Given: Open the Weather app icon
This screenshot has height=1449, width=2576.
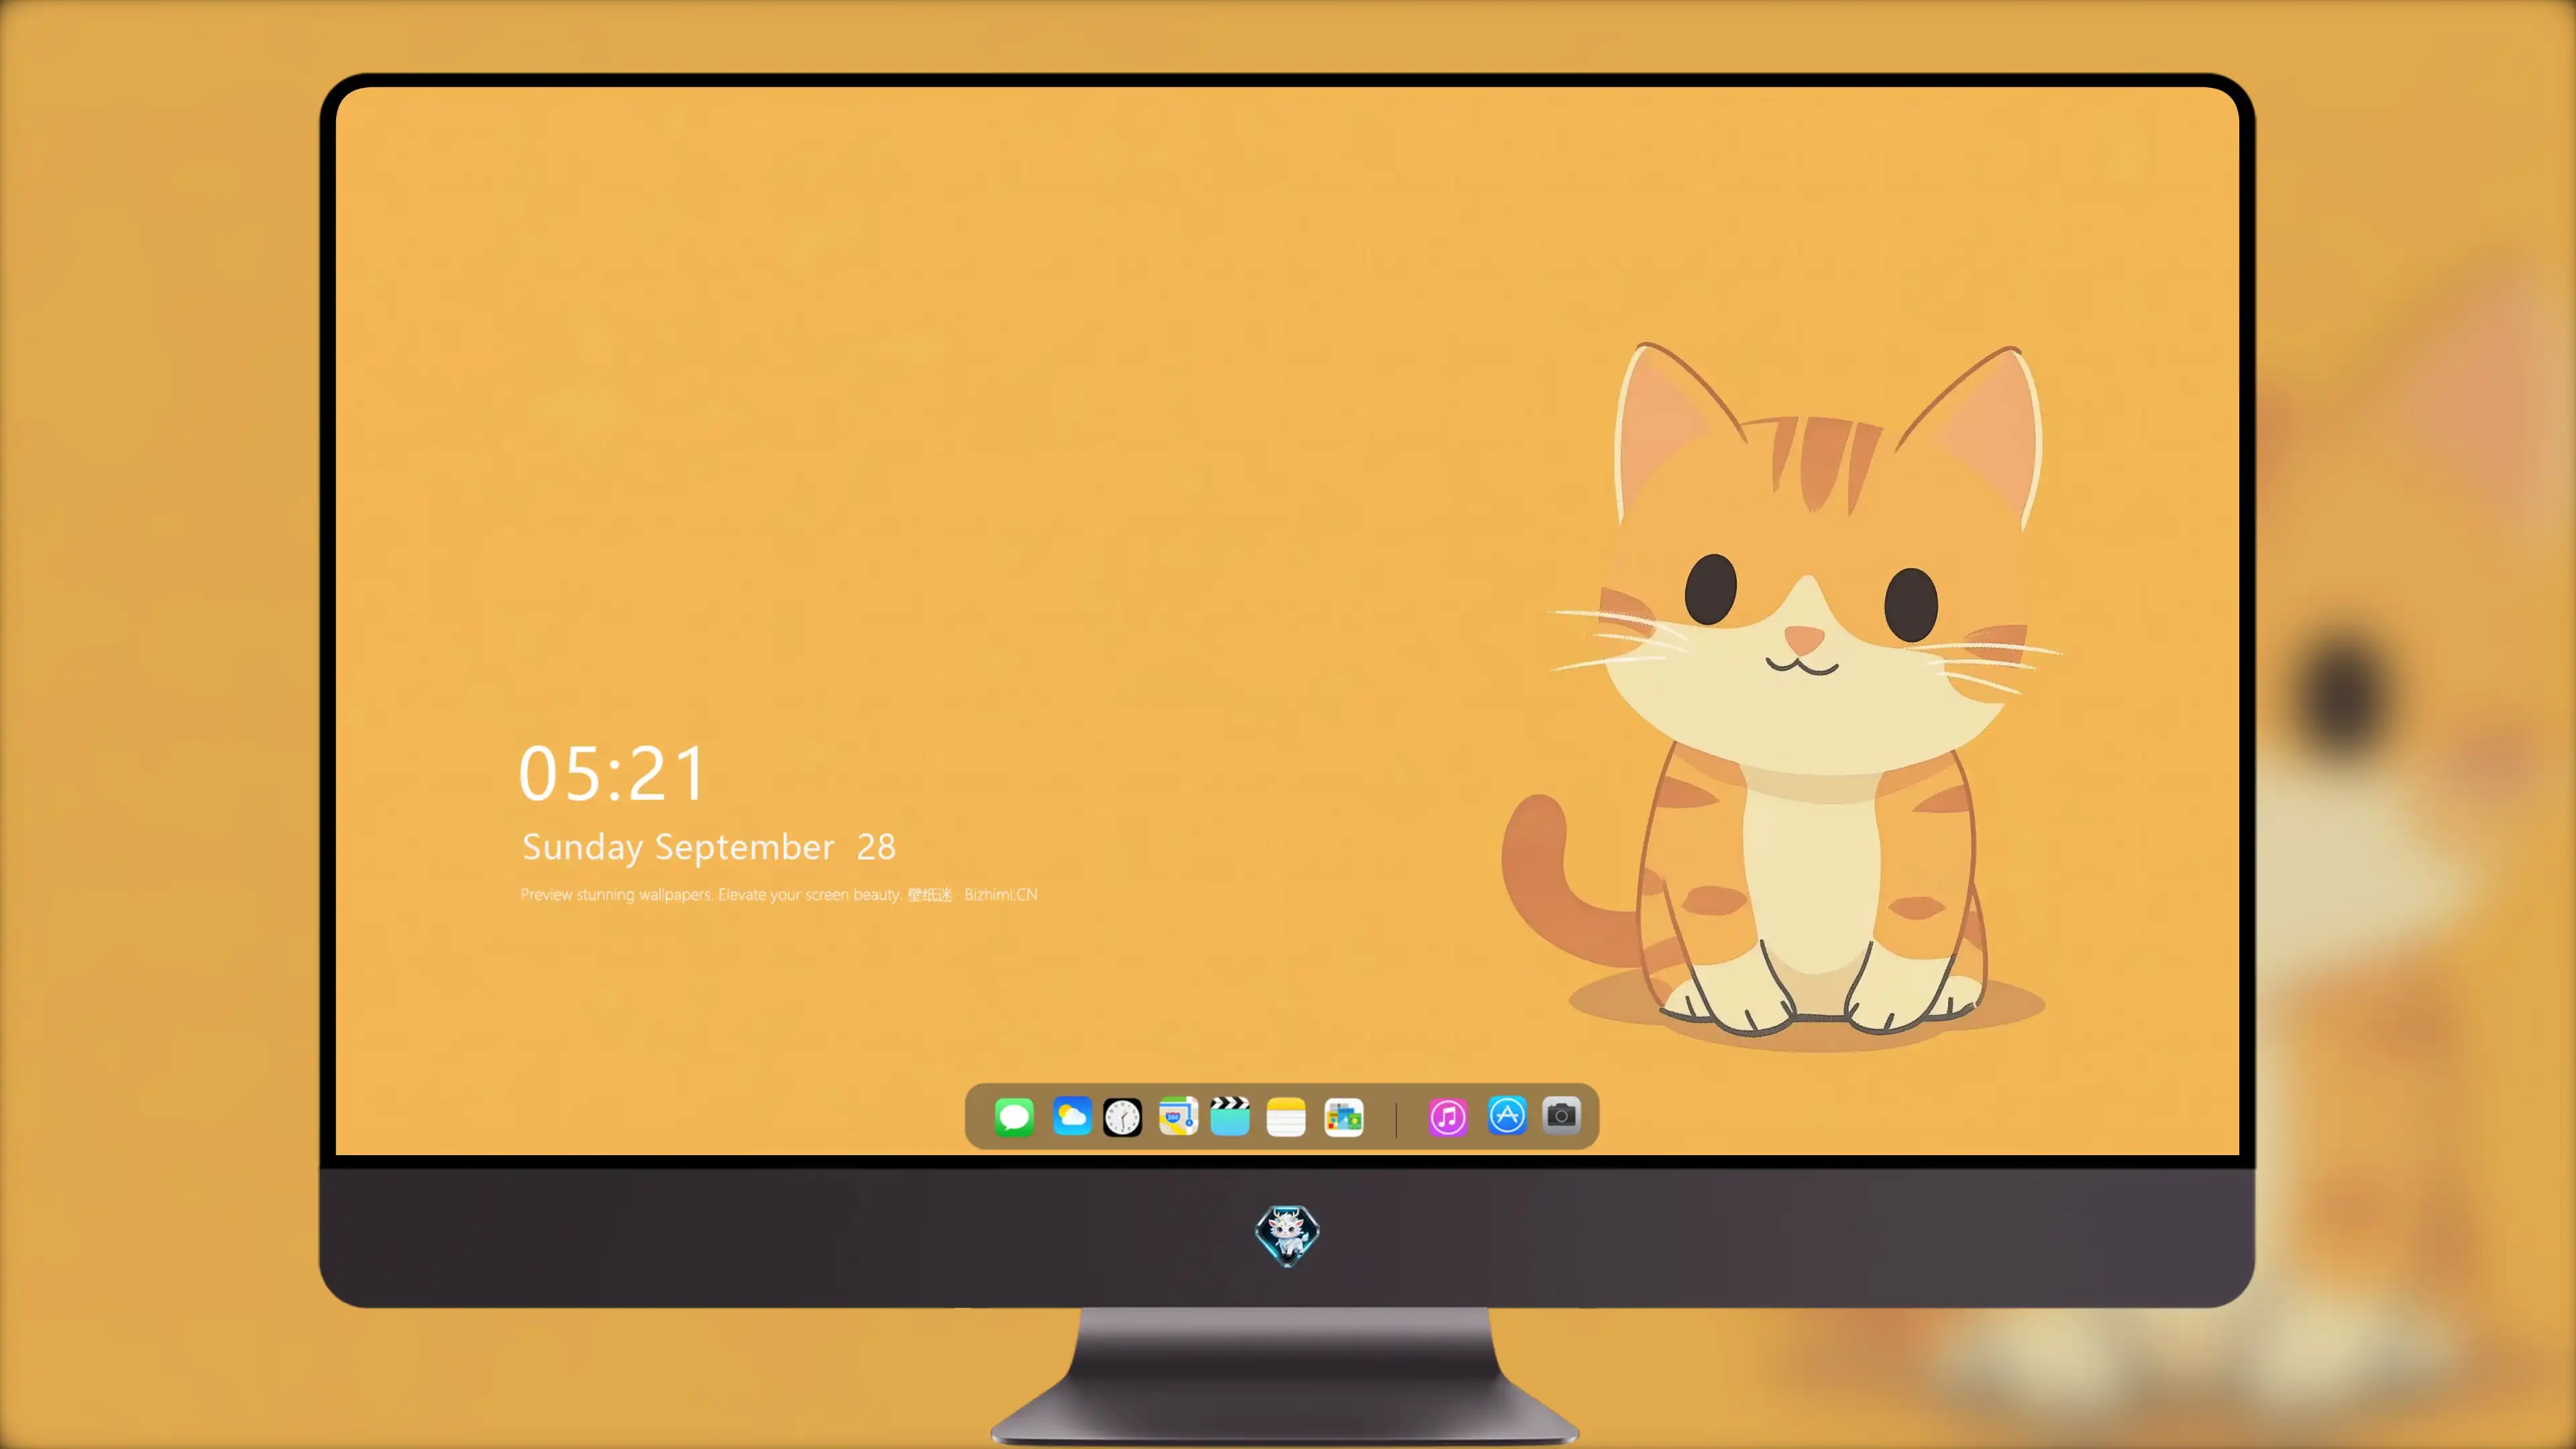Looking at the screenshot, I should [x=1072, y=1116].
